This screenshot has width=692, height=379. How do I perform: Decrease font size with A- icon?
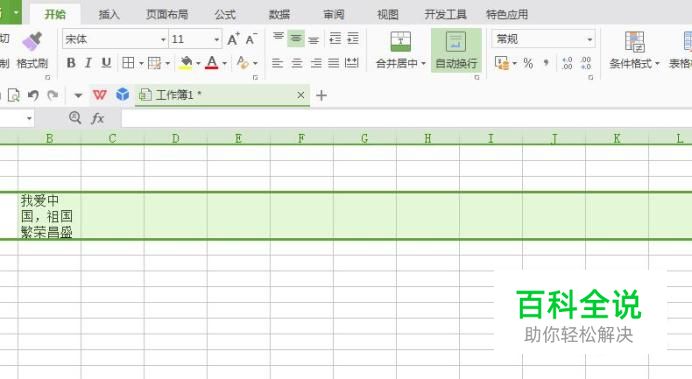tap(251, 39)
